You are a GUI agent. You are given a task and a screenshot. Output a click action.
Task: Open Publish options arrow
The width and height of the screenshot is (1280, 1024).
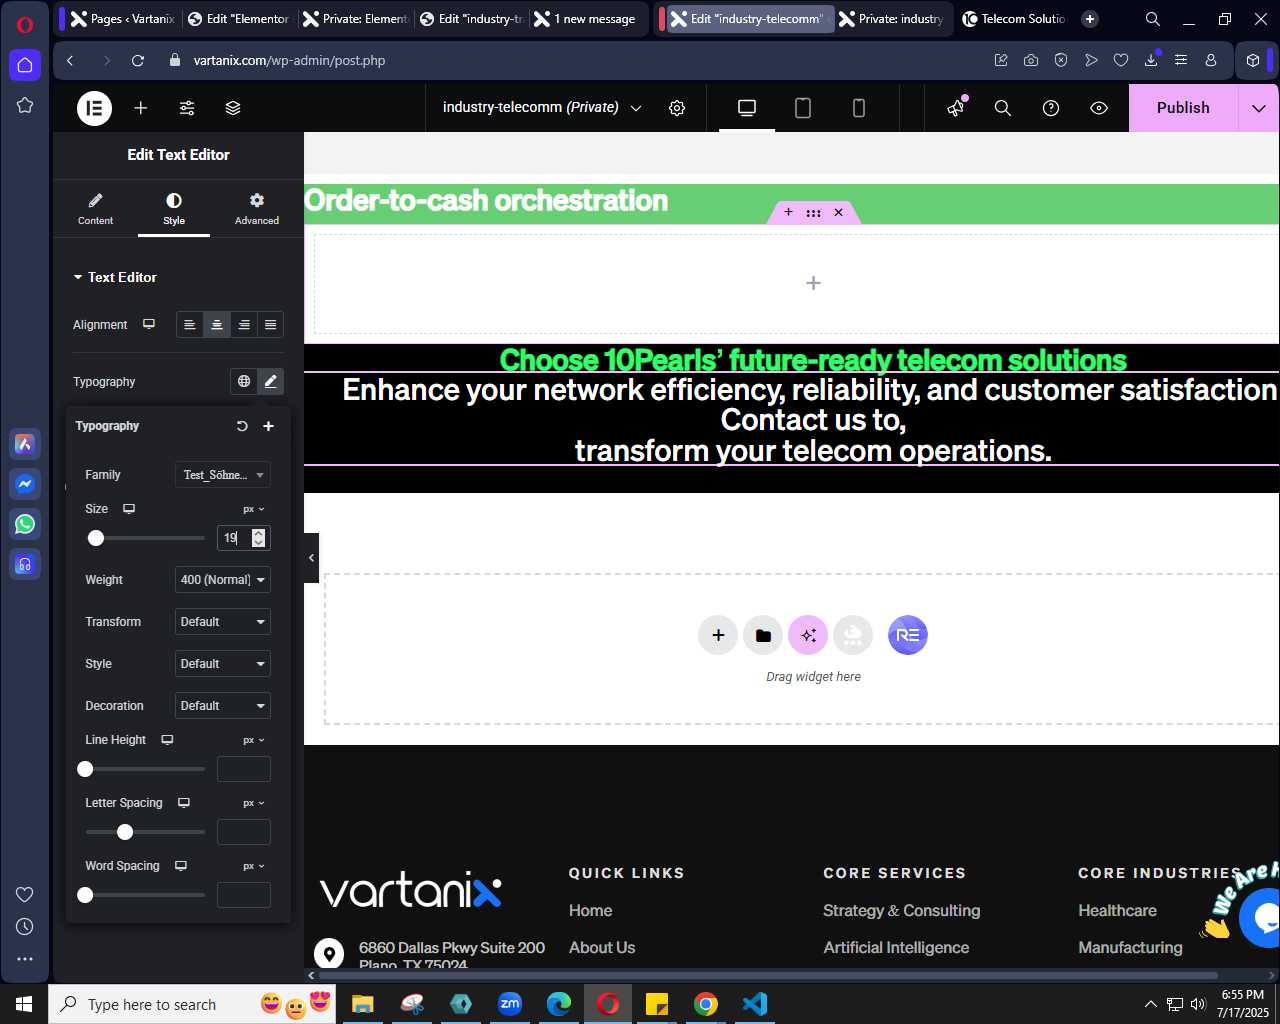tap(1259, 108)
